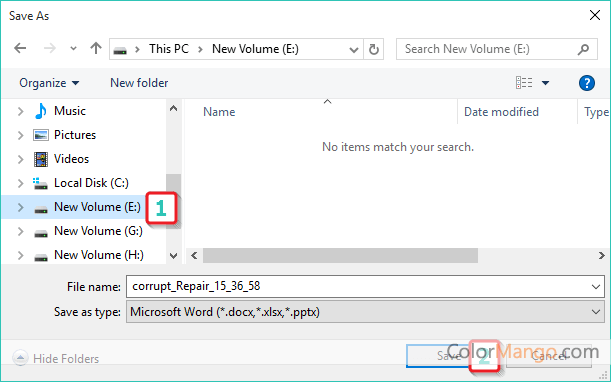Click the search magnifier icon
This screenshot has height=382, width=611.
coord(583,49)
